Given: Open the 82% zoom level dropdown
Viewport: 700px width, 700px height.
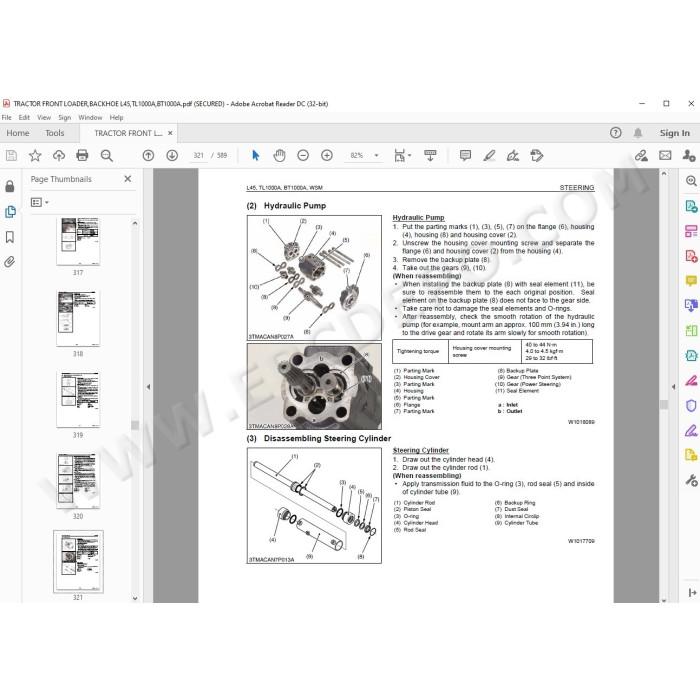Looking at the screenshot, I should (x=376, y=155).
